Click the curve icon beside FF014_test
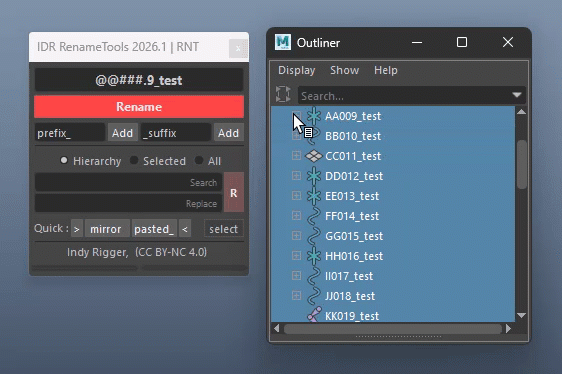 pyautogui.click(x=314, y=216)
